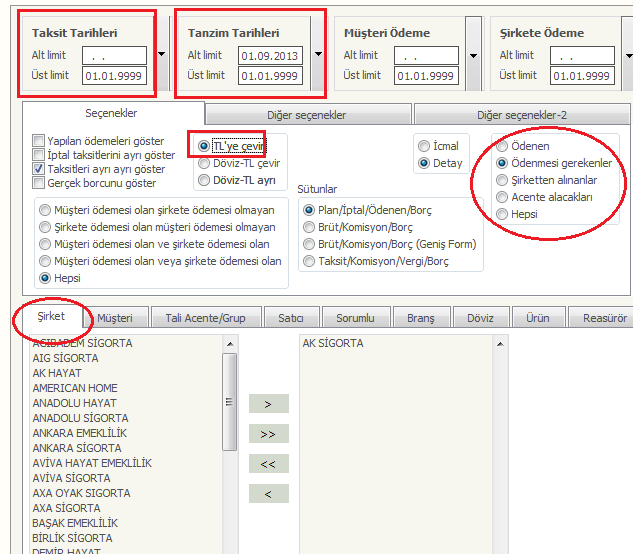Select Şirketten alınanlar radio button
633x559 pixels.
pyautogui.click(x=503, y=180)
